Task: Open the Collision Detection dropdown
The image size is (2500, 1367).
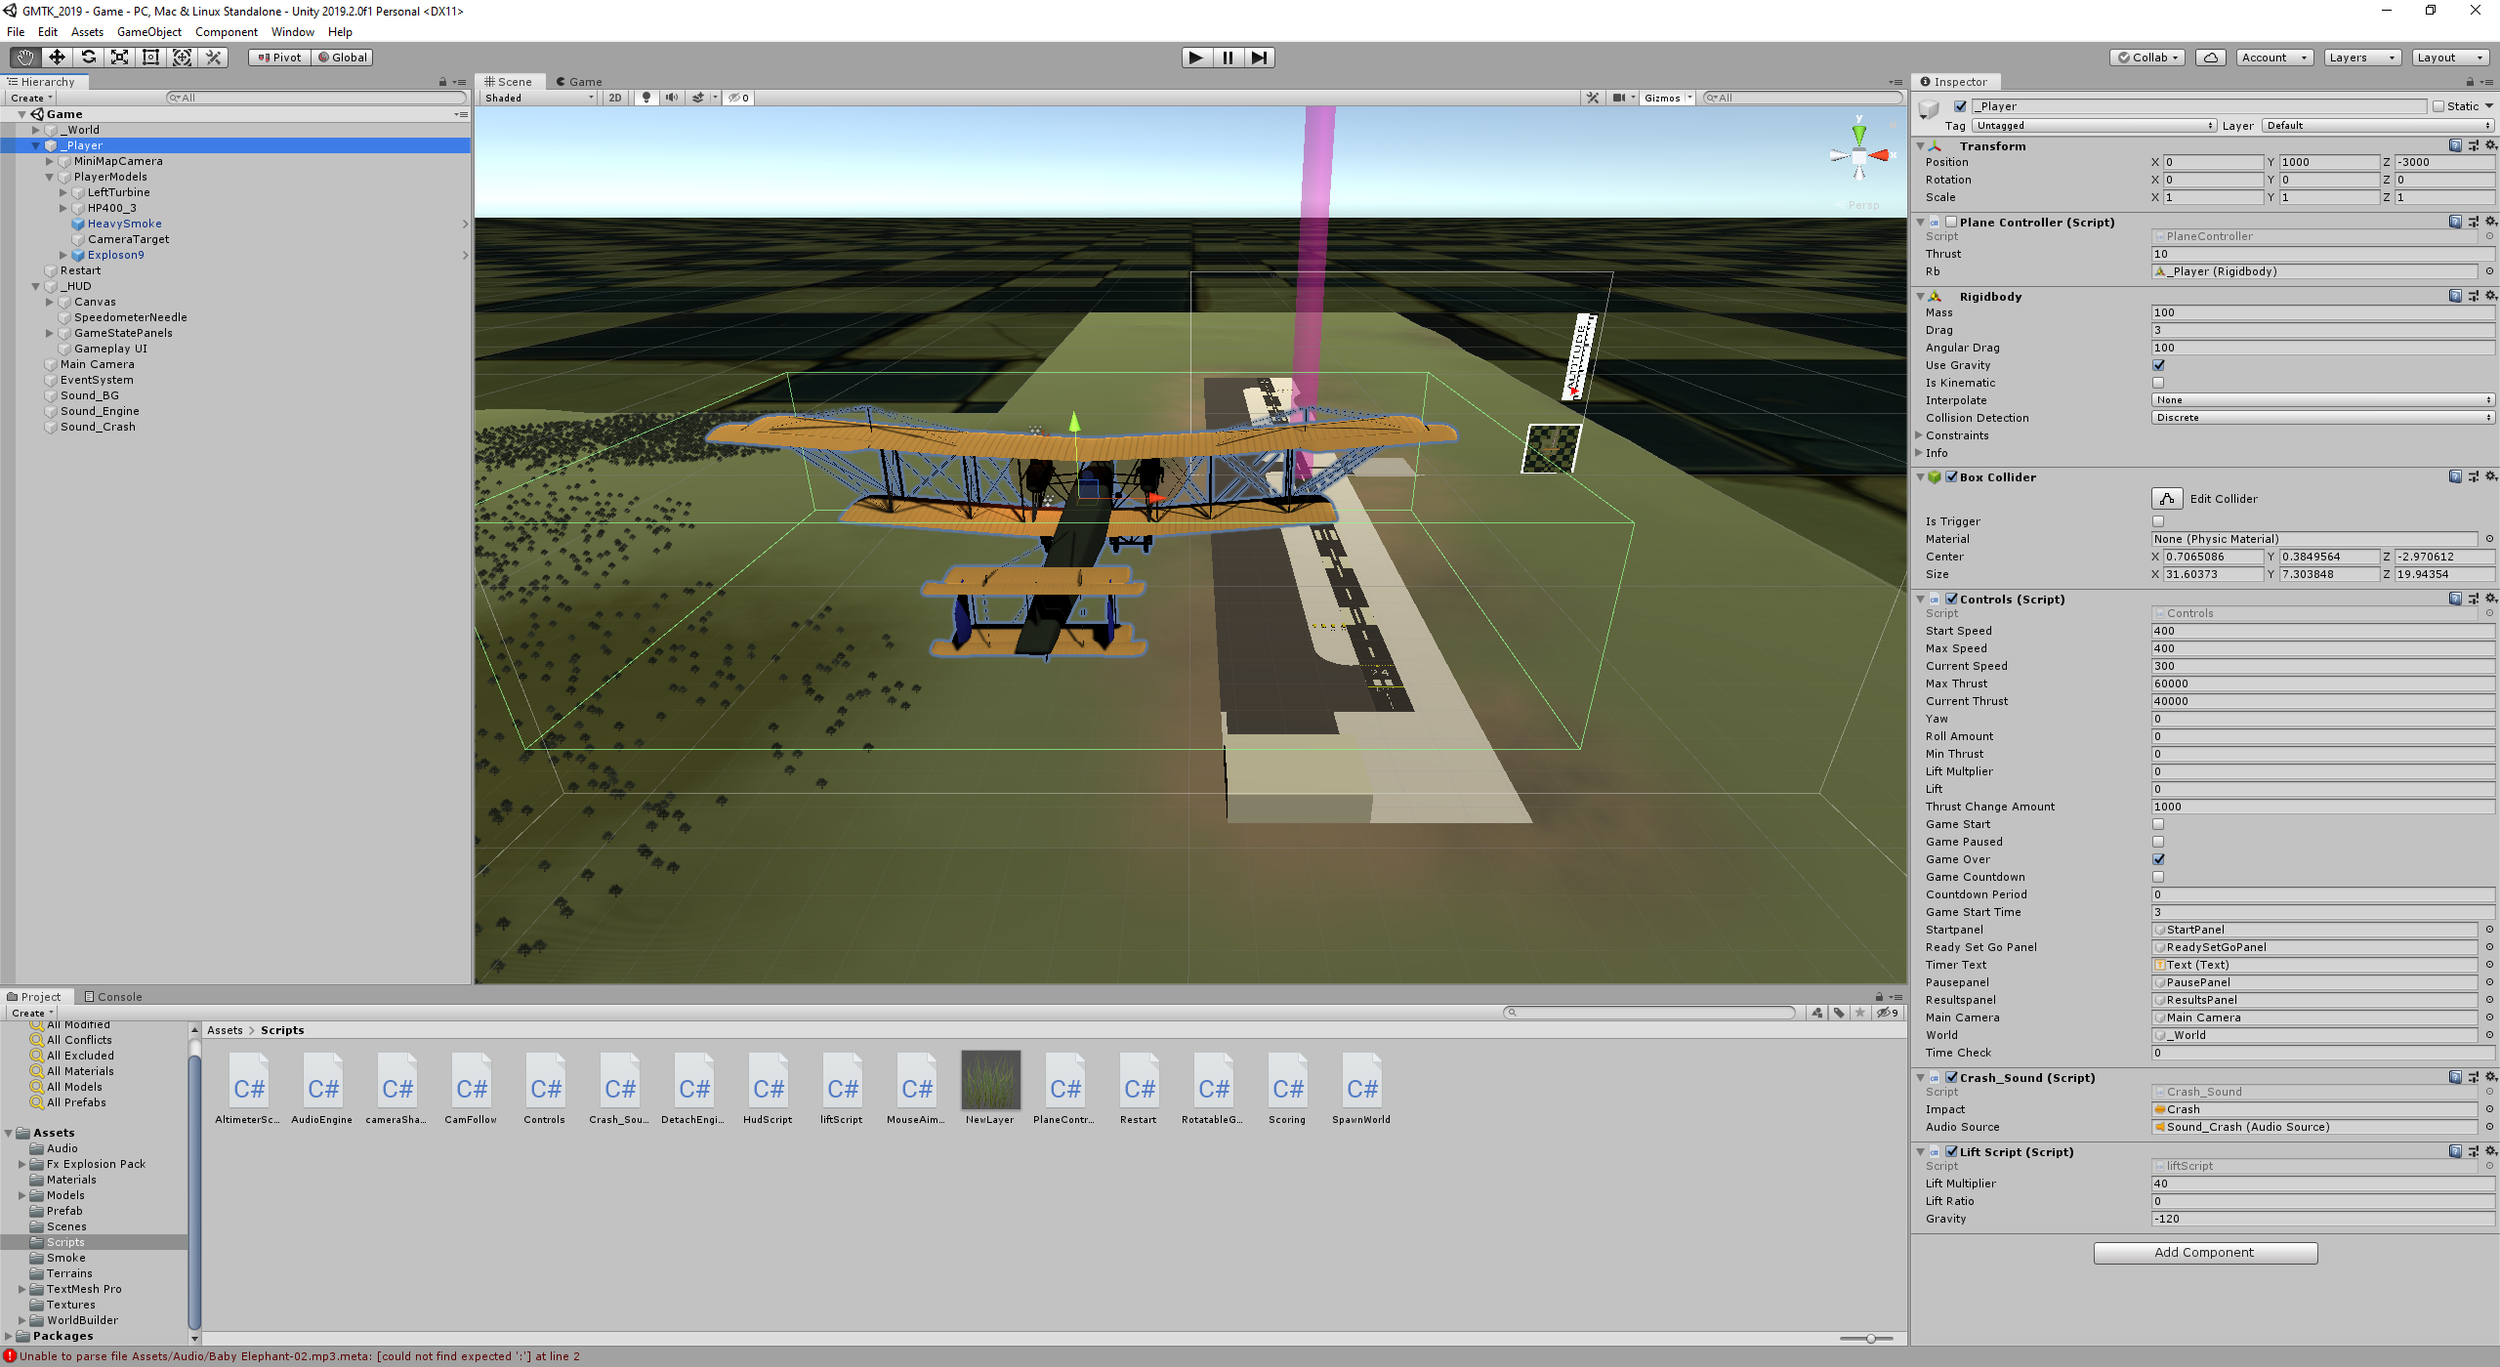Action: coord(2322,418)
